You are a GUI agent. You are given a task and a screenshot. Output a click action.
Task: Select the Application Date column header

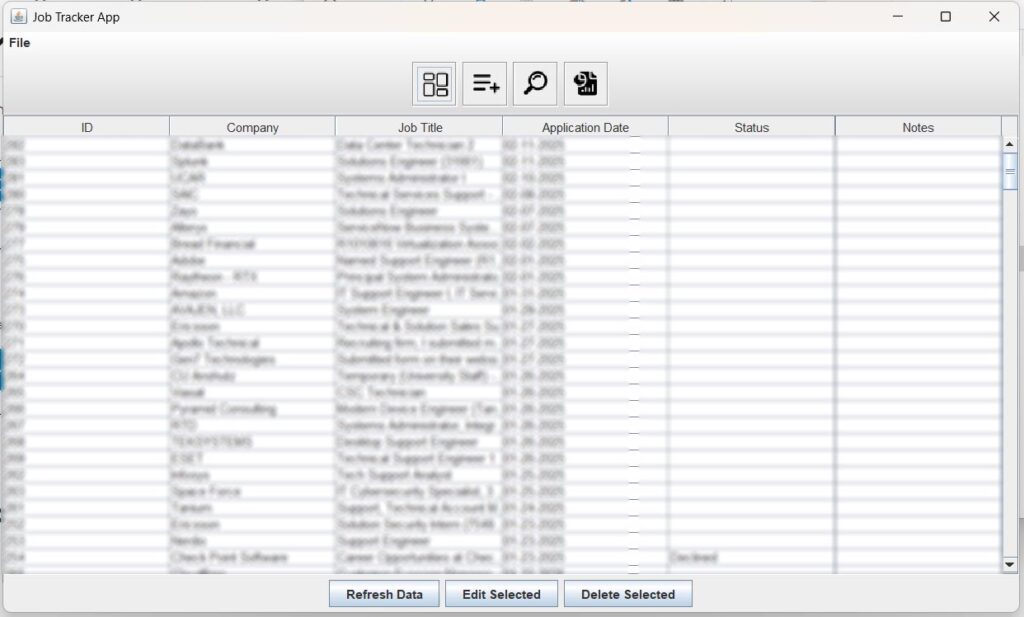click(x=585, y=127)
